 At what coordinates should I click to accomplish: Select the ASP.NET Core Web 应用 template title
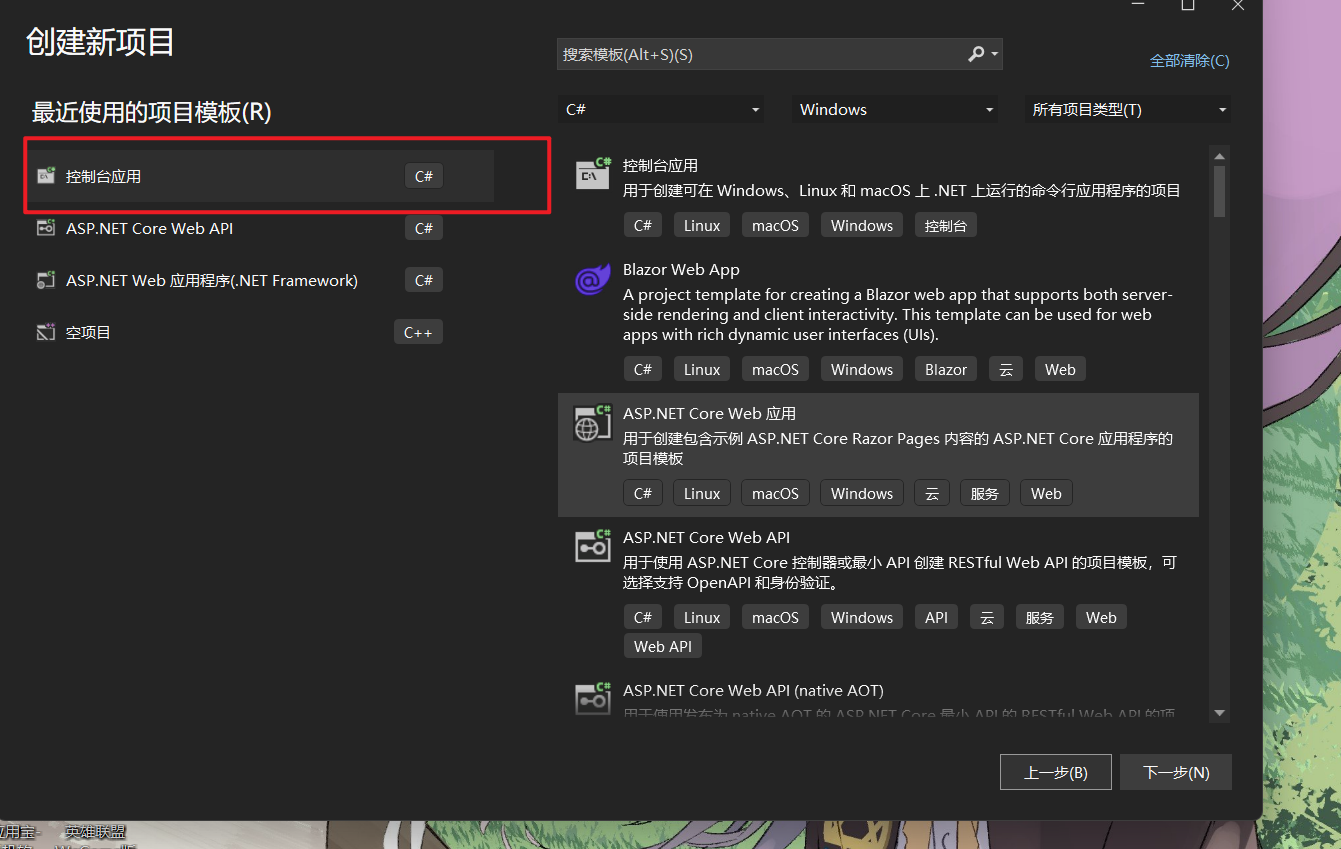click(709, 413)
